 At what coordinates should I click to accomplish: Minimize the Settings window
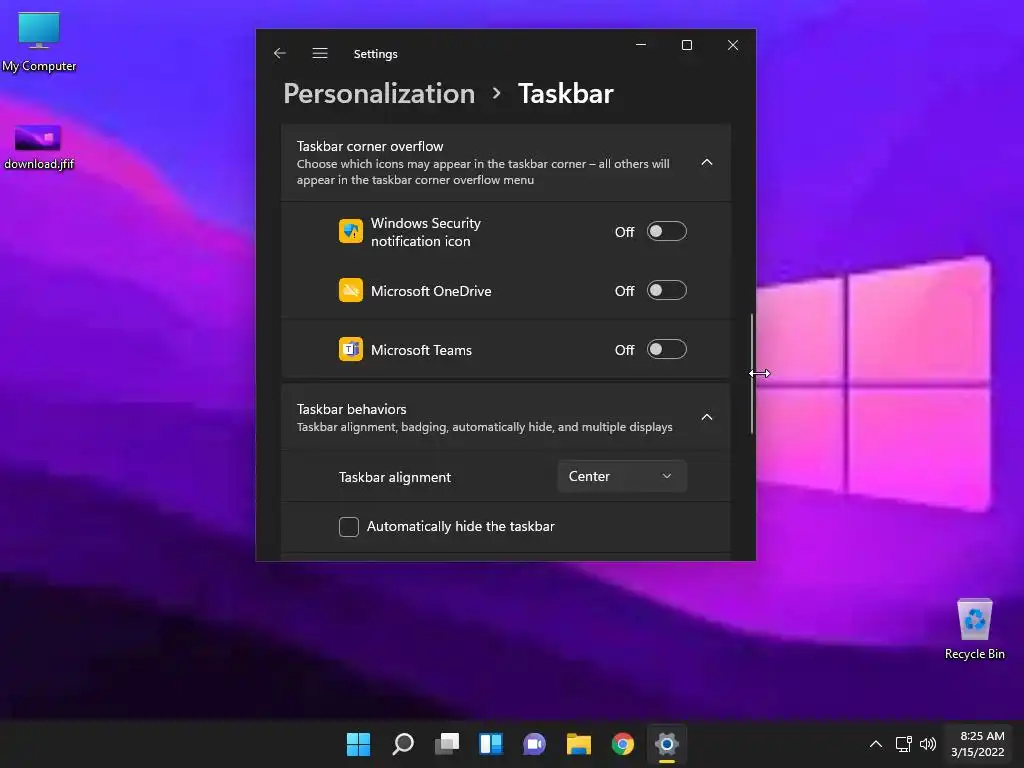pyautogui.click(x=641, y=45)
